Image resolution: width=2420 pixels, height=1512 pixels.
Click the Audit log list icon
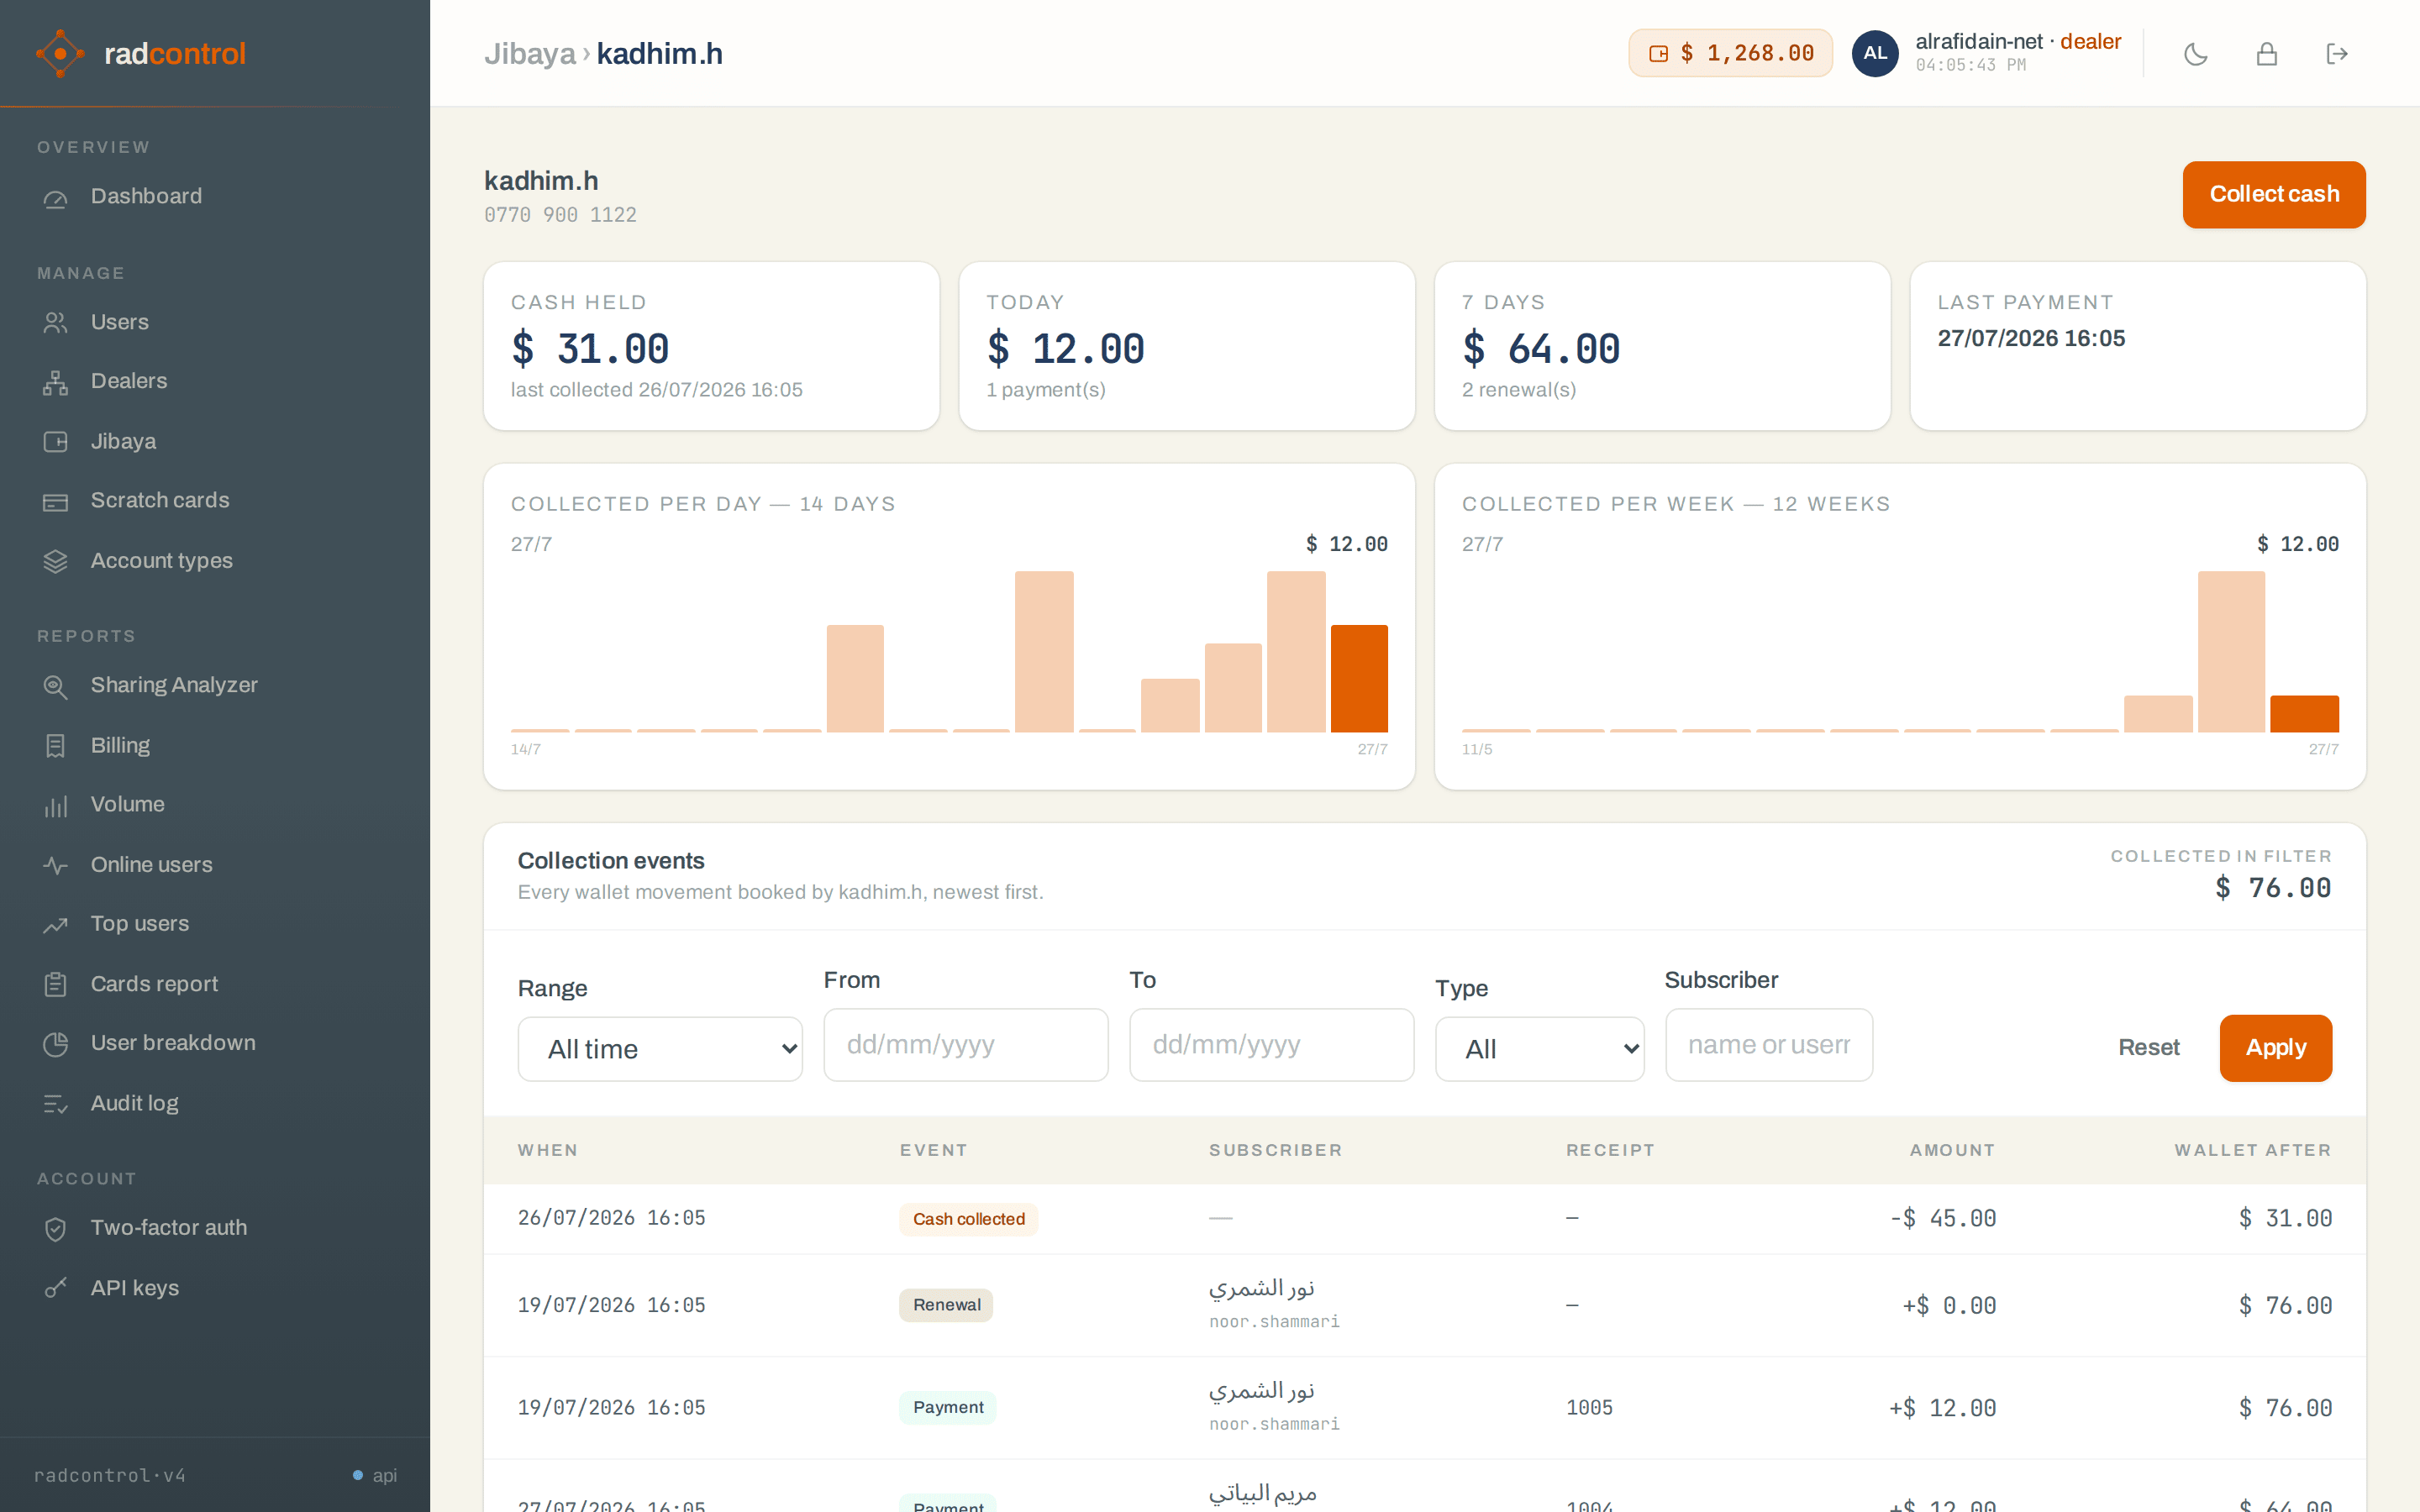coord(55,1104)
